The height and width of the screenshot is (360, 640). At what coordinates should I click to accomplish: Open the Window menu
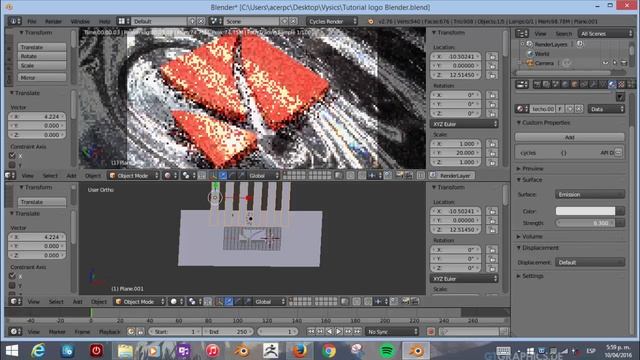pos(80,21)
